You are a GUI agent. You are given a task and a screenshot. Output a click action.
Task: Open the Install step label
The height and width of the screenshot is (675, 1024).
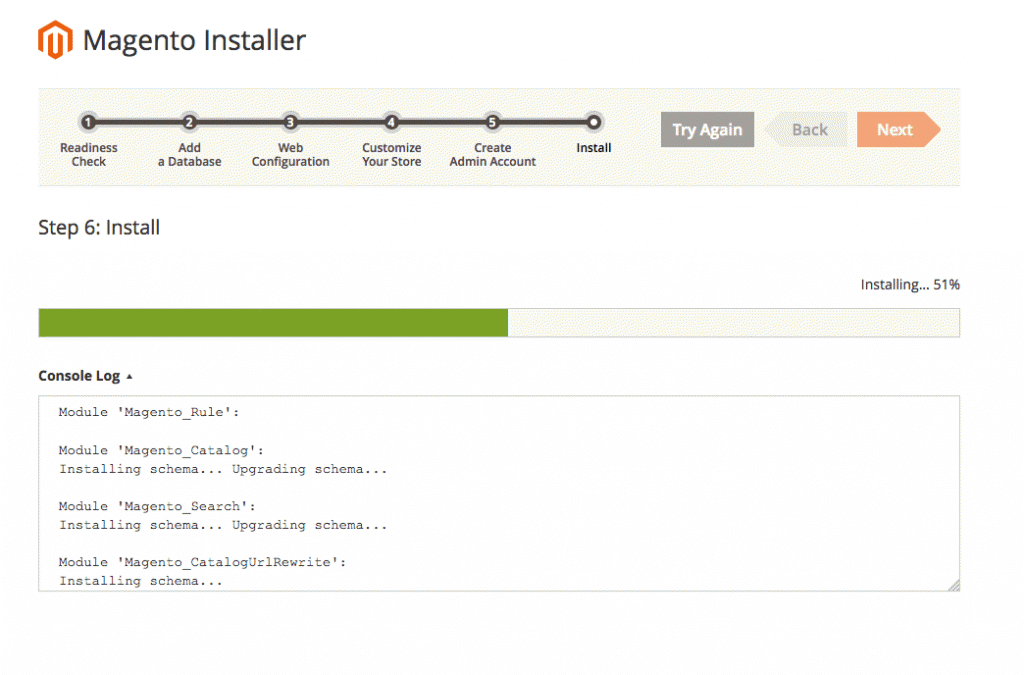point(594,148)
